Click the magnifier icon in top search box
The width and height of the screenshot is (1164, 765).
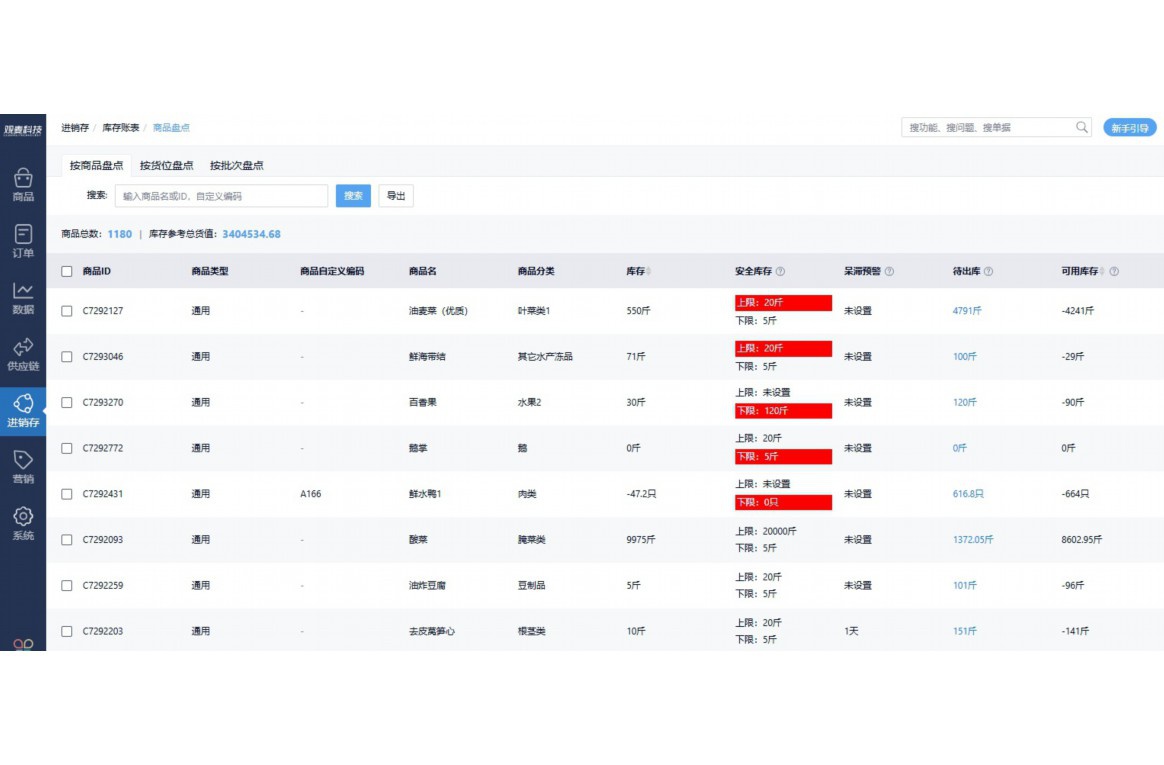1082,128
